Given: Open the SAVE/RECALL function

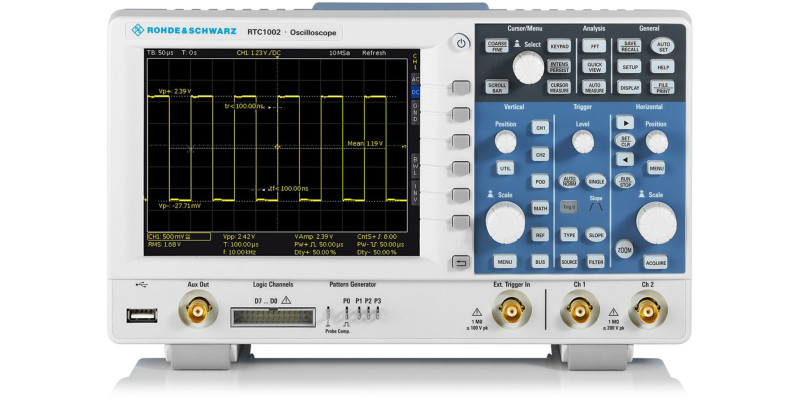Looking at the screenshot, I should pos(629,45).
